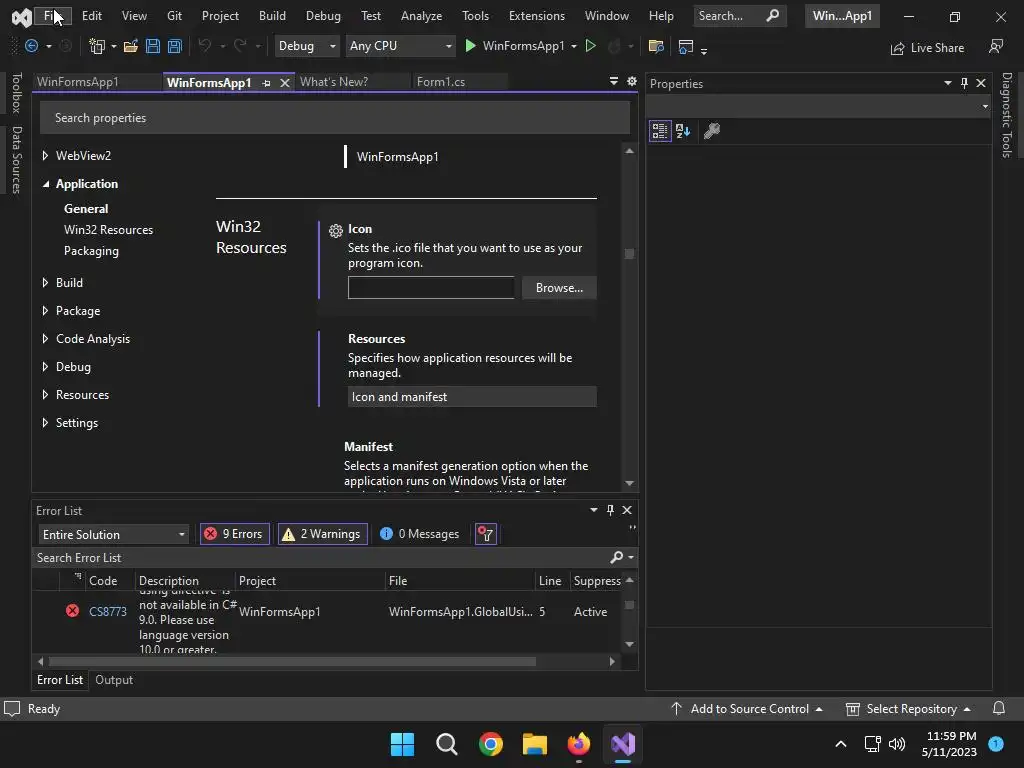Pin the Error List panel
Viewport: 1024px width, 768px height.
(611, 510)
